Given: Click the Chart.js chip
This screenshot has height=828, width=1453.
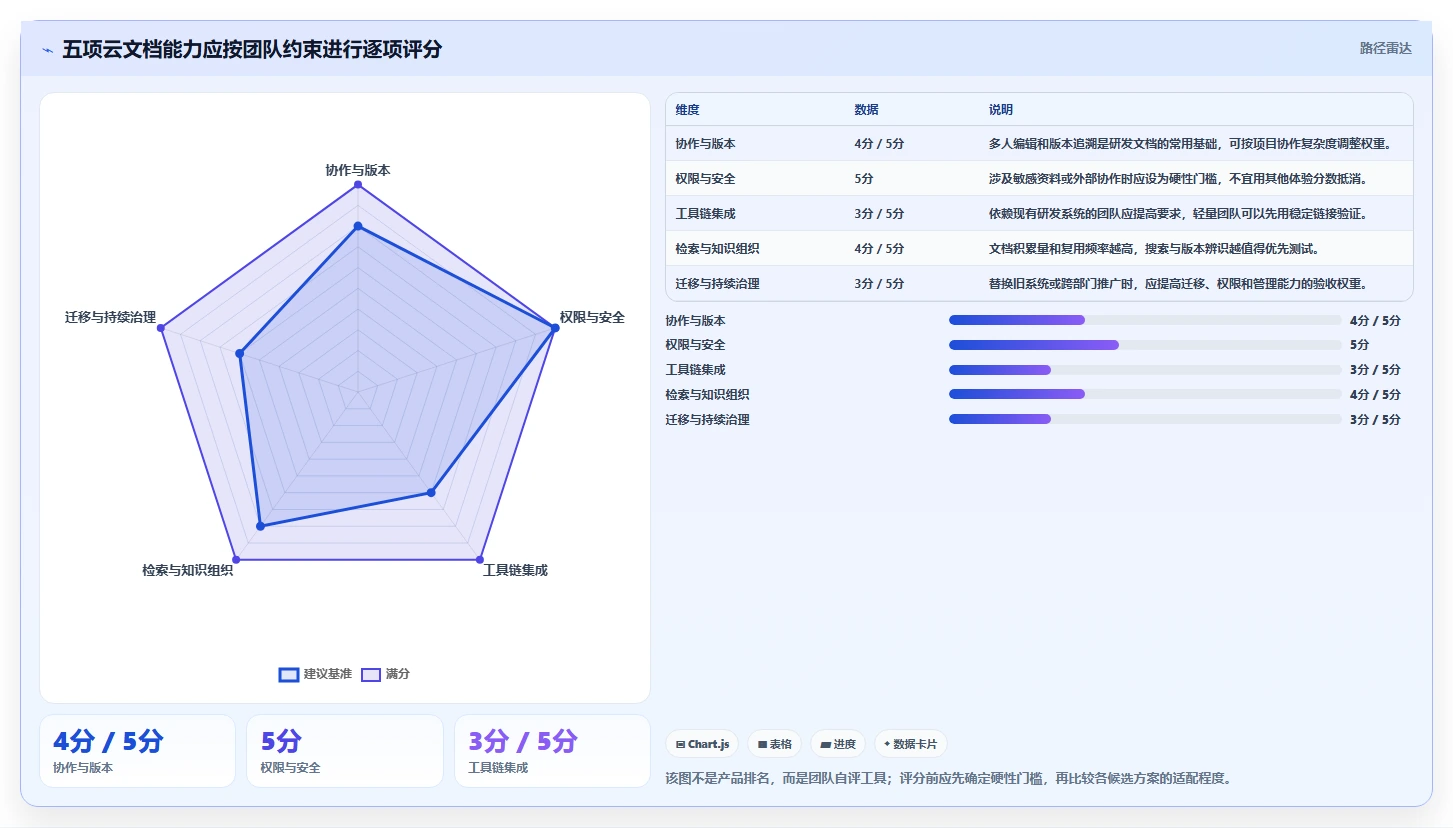Looking at the screenshot, I should coord(702,744).
